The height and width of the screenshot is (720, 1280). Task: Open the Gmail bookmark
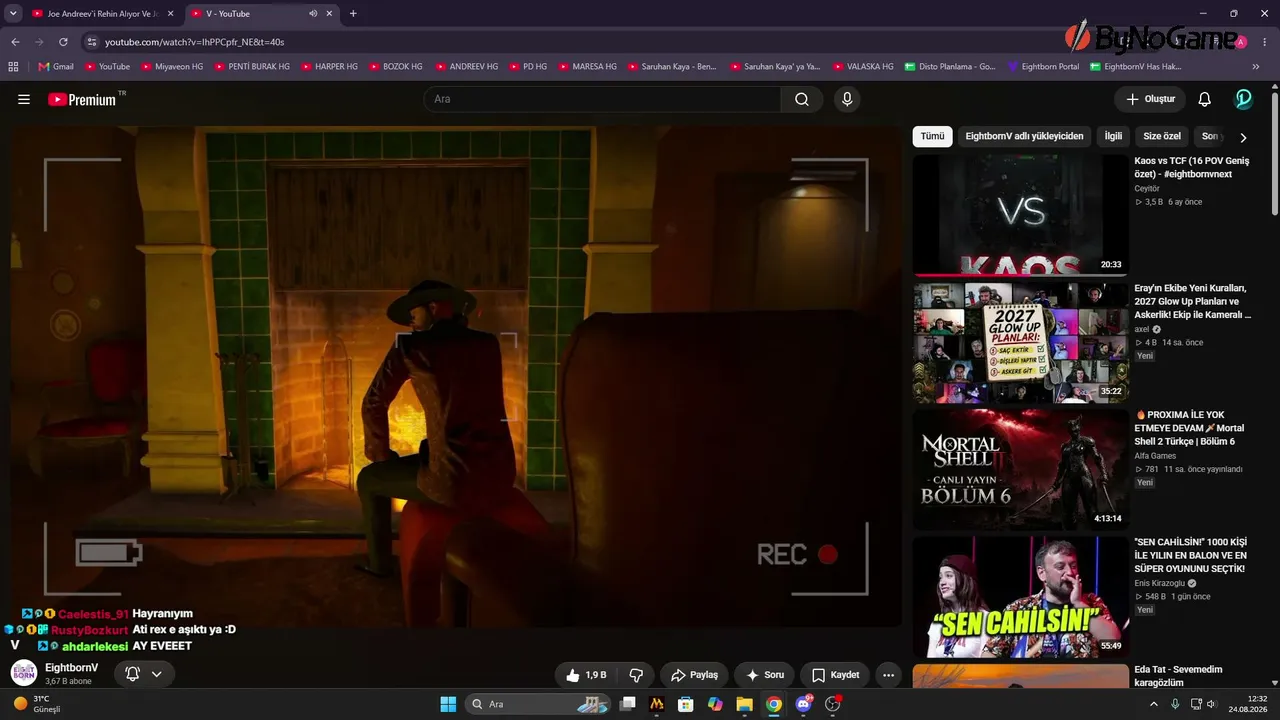(x=56, y=67)
